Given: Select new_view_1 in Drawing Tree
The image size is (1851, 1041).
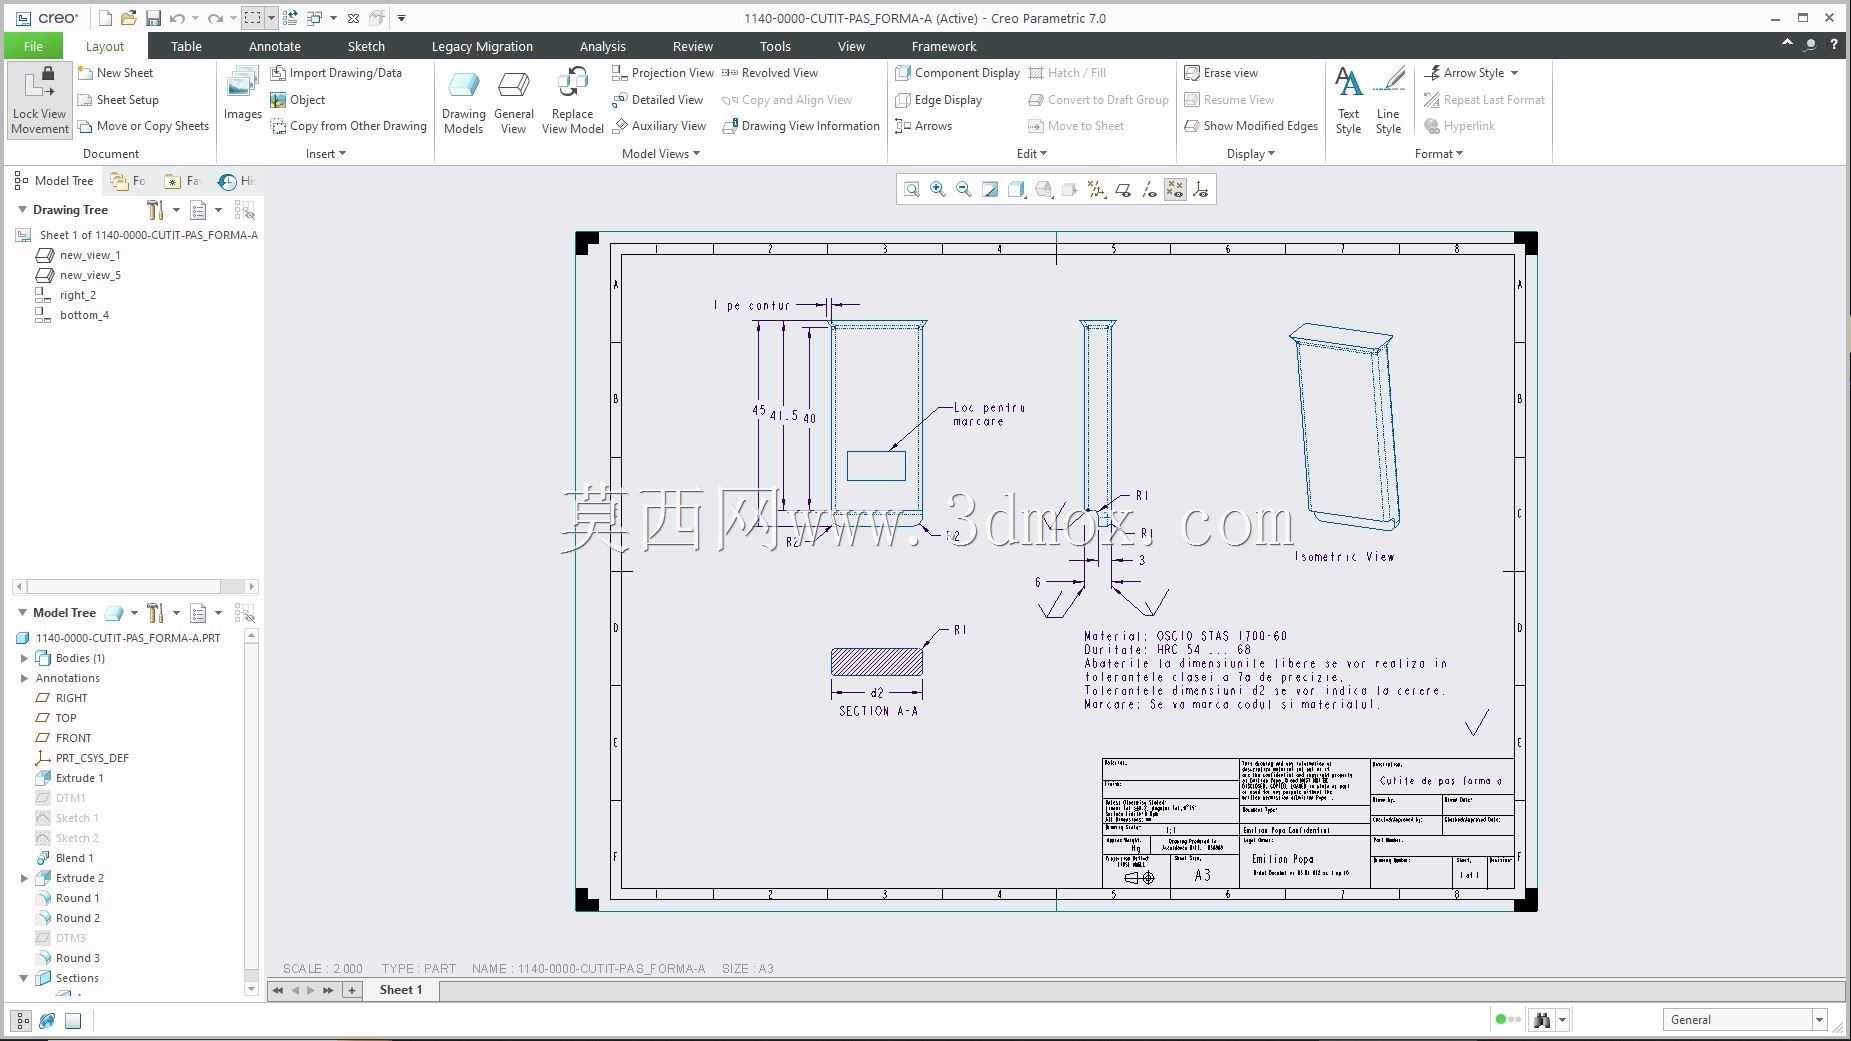Looking at the screenshot, I should [89, 255].
